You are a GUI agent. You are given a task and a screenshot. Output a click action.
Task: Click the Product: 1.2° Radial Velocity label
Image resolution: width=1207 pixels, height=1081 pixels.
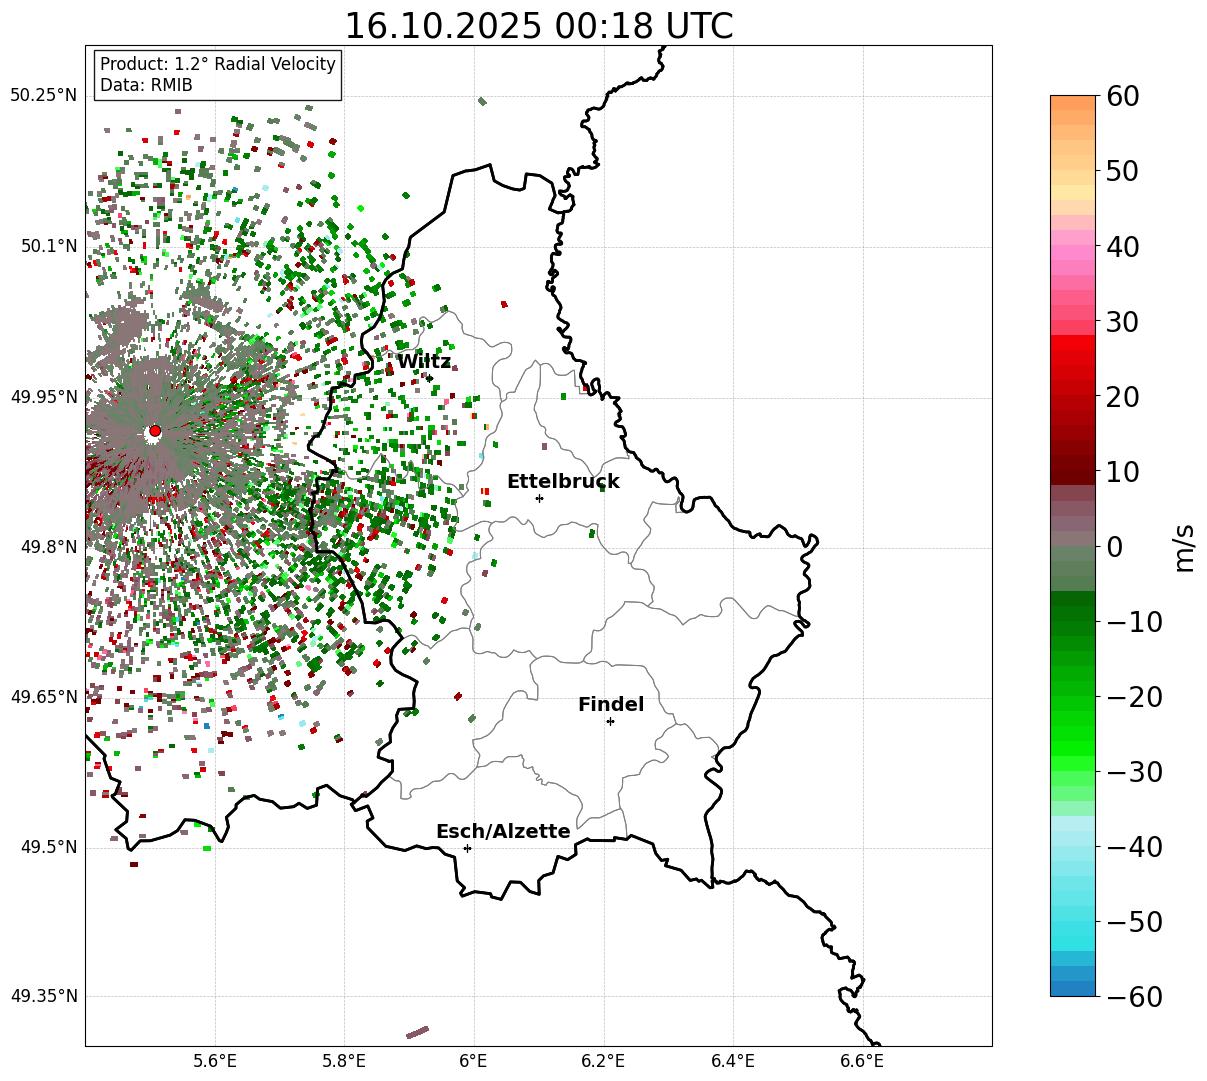click(x=218, y=64)
